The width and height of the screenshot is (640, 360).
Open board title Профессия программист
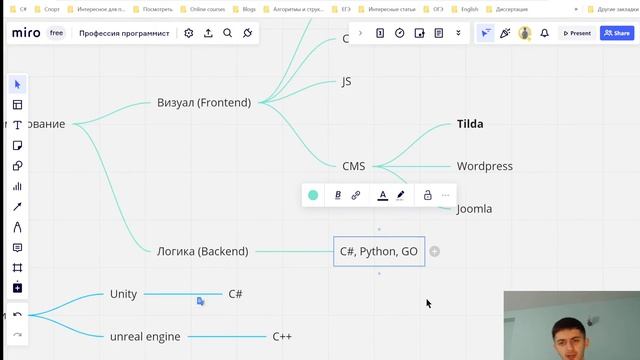click(124, 33)
